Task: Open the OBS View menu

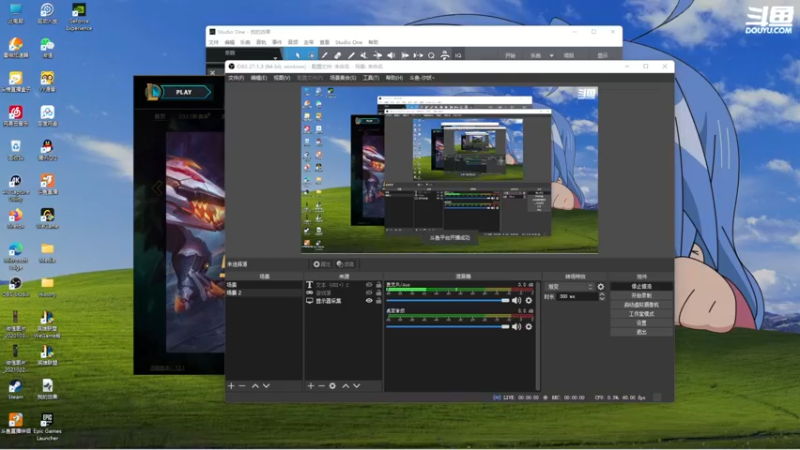Action: (x=282, y=78)
